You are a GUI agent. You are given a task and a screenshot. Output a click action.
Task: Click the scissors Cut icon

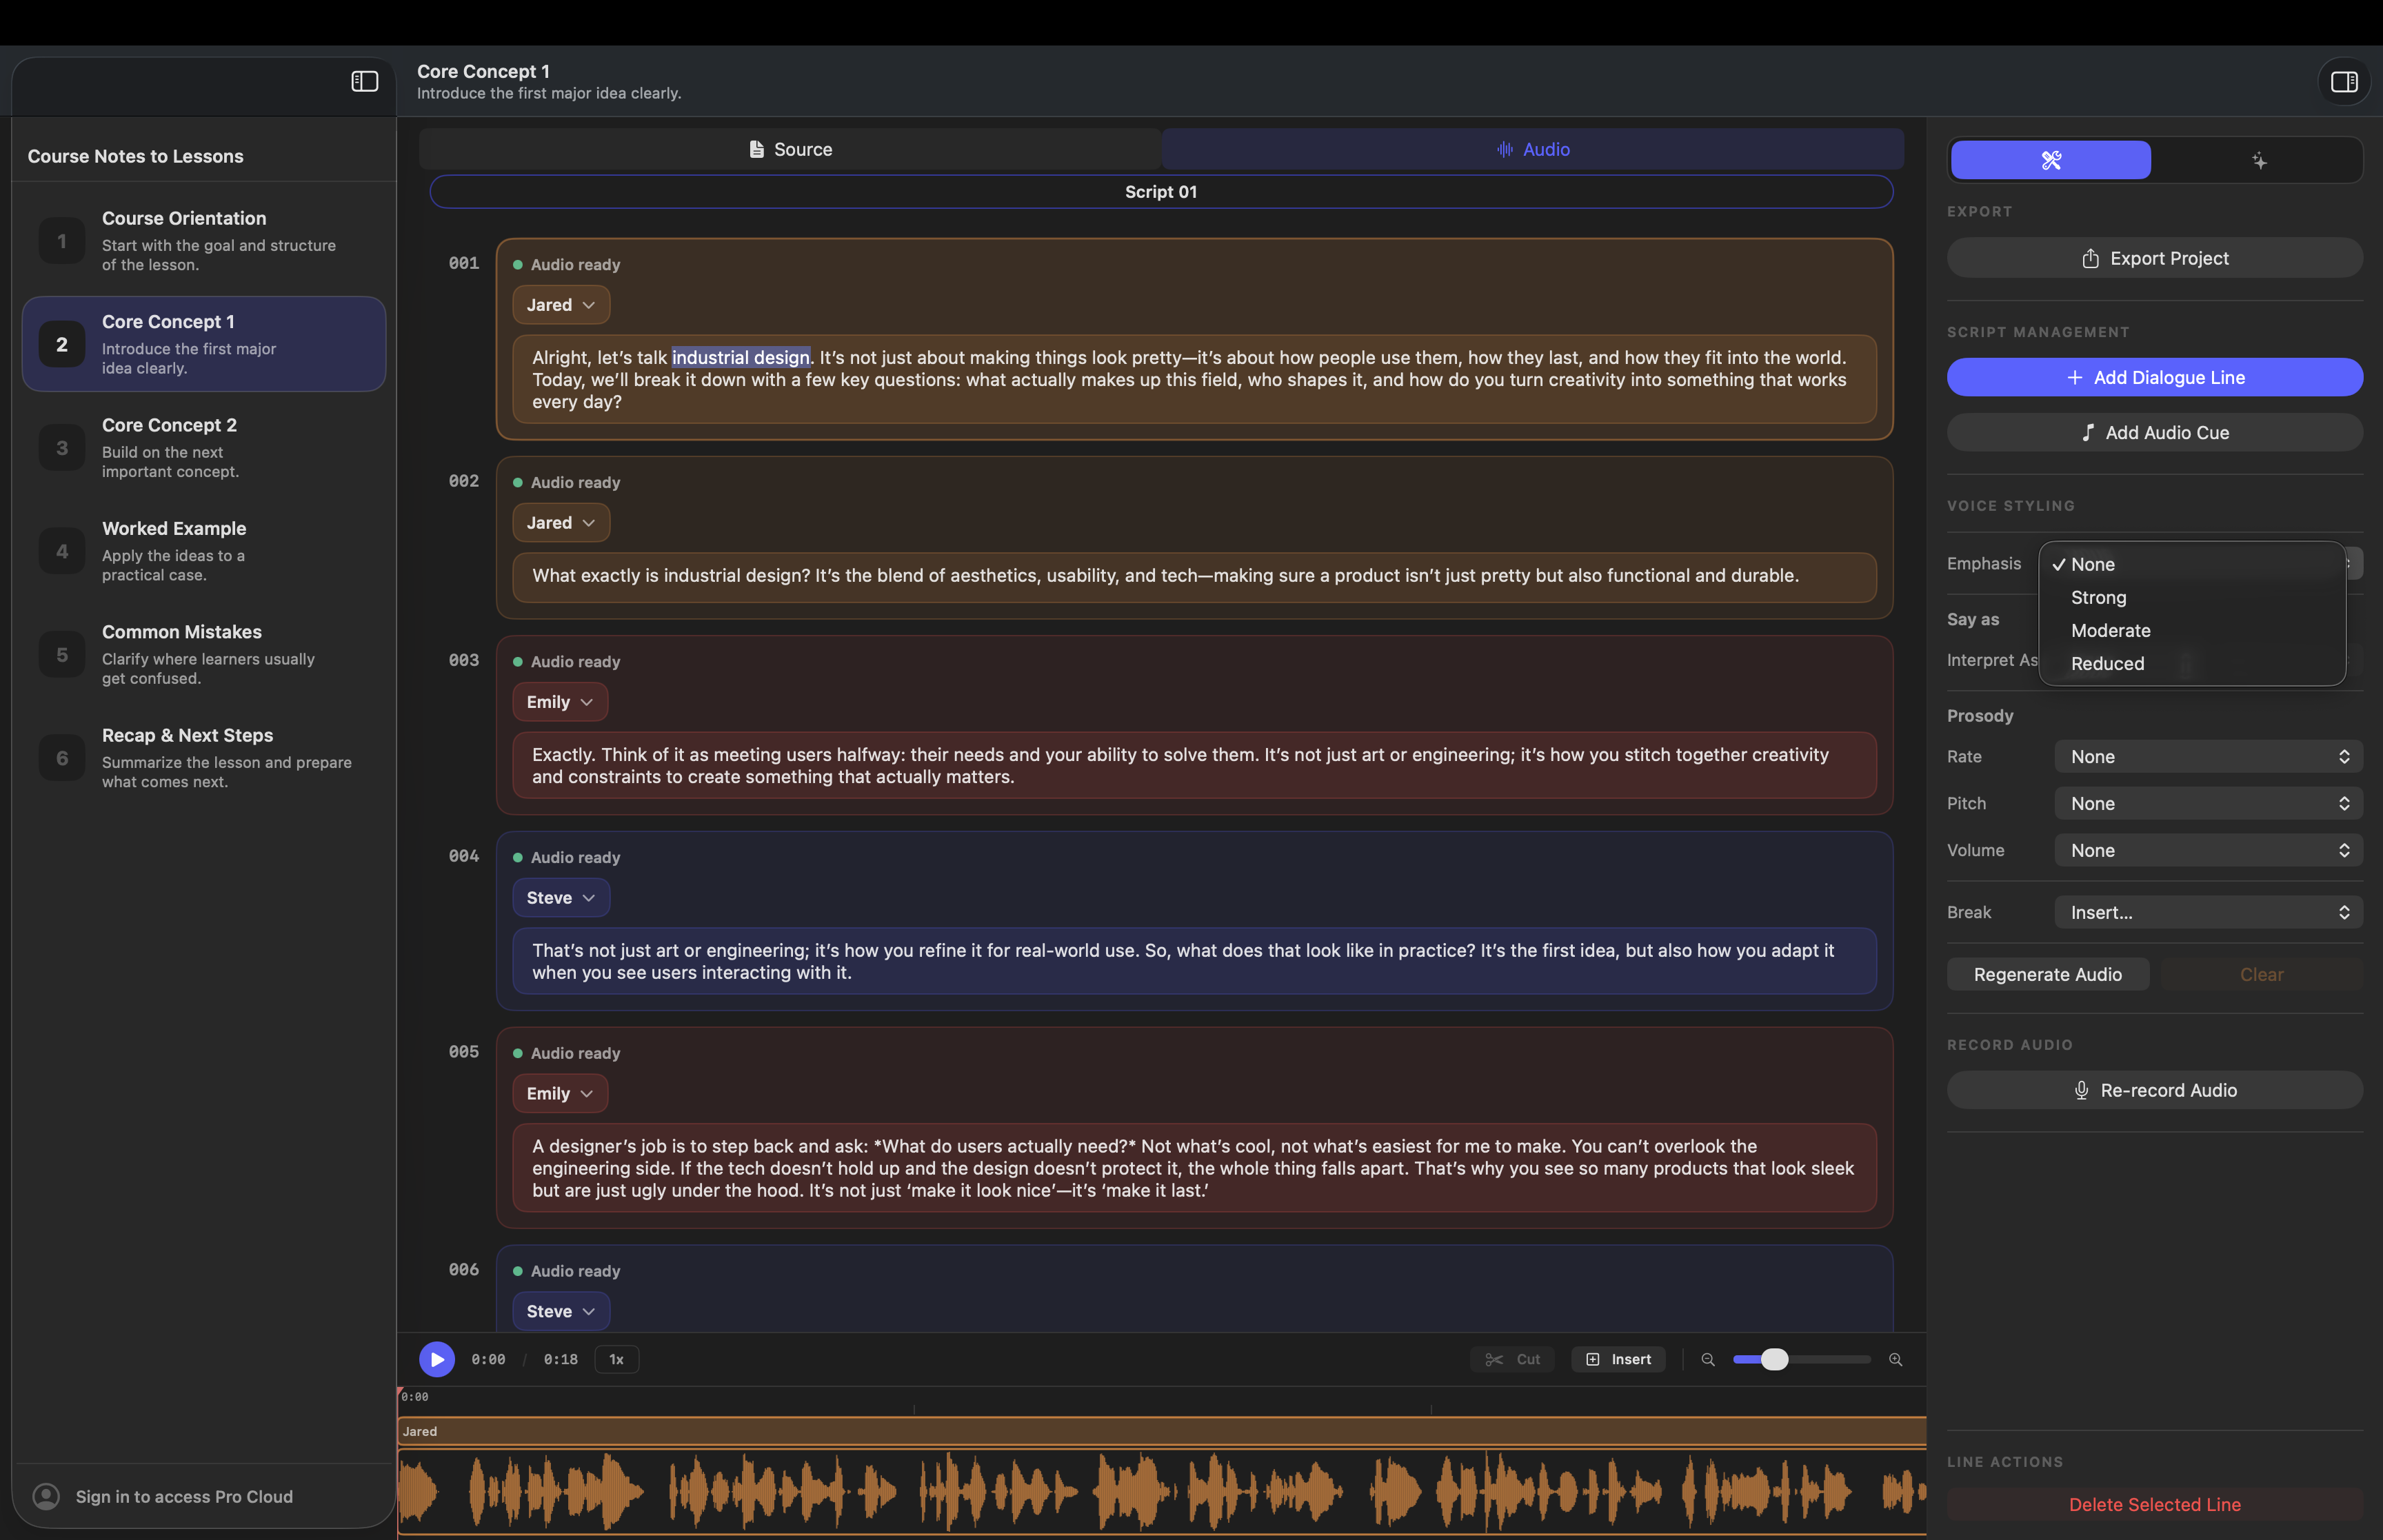pos(1494,1359)
